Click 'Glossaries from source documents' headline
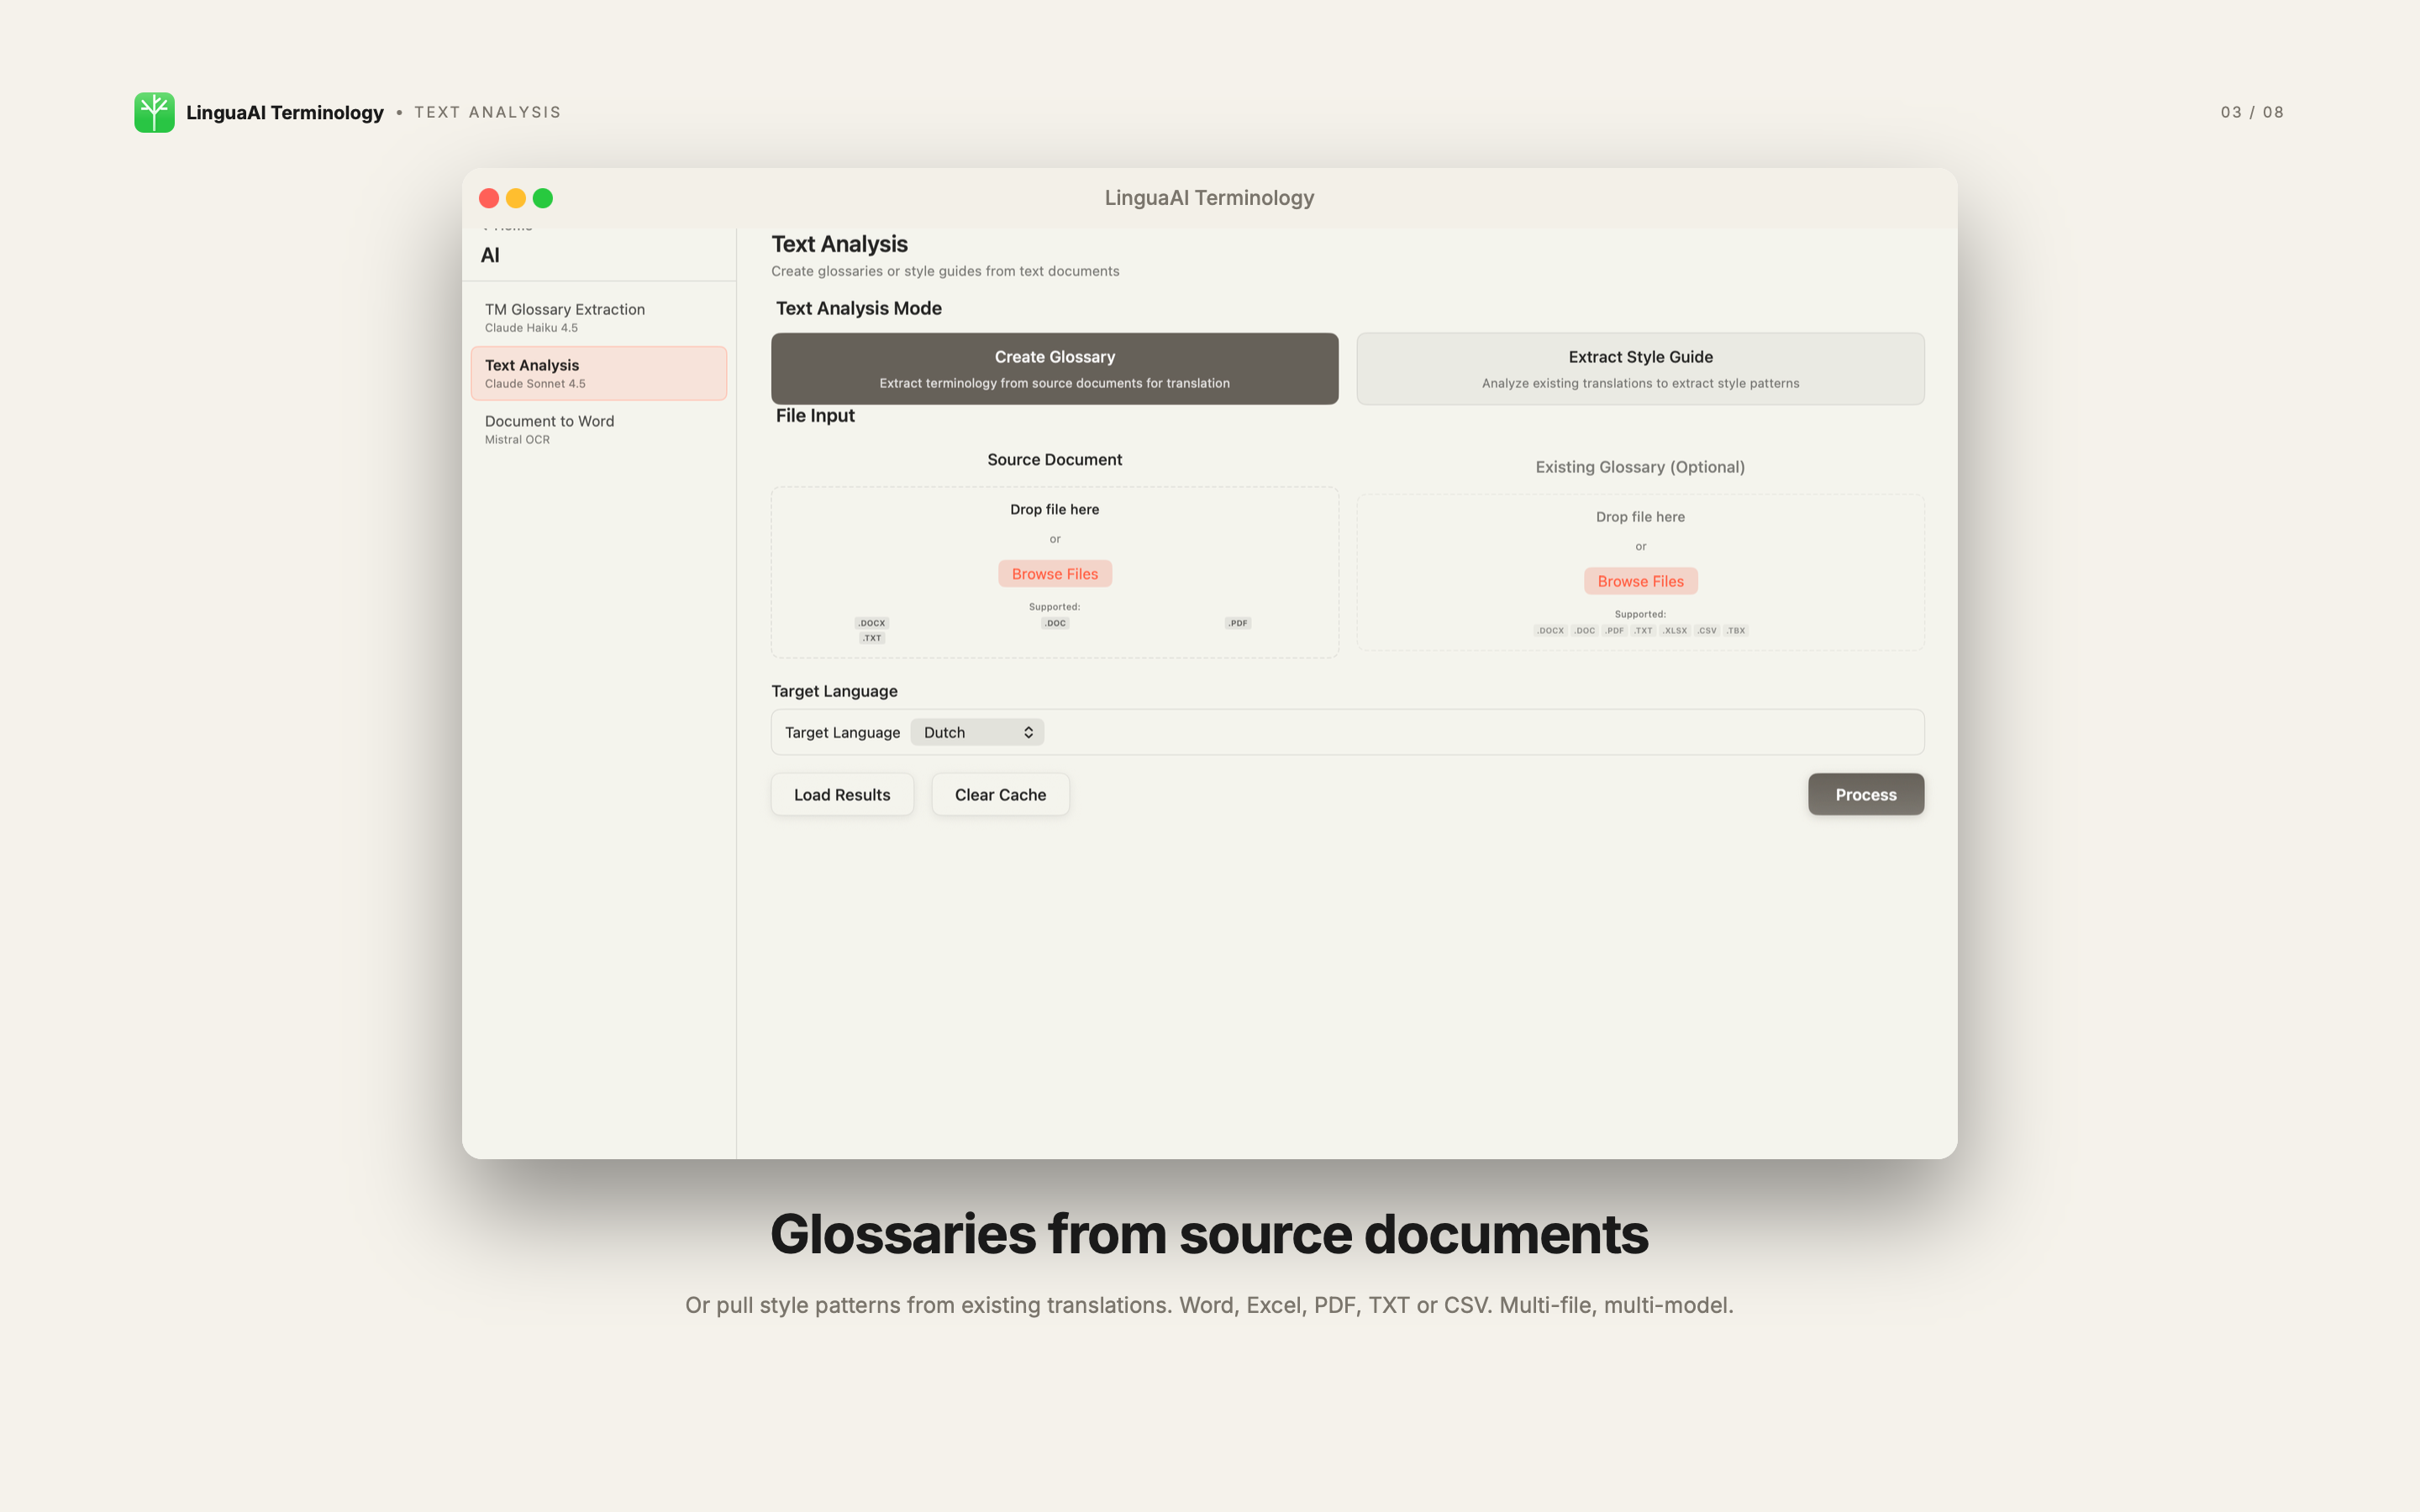The width and height of the screenshot is (2420, 1512). coord(1209,1234)
